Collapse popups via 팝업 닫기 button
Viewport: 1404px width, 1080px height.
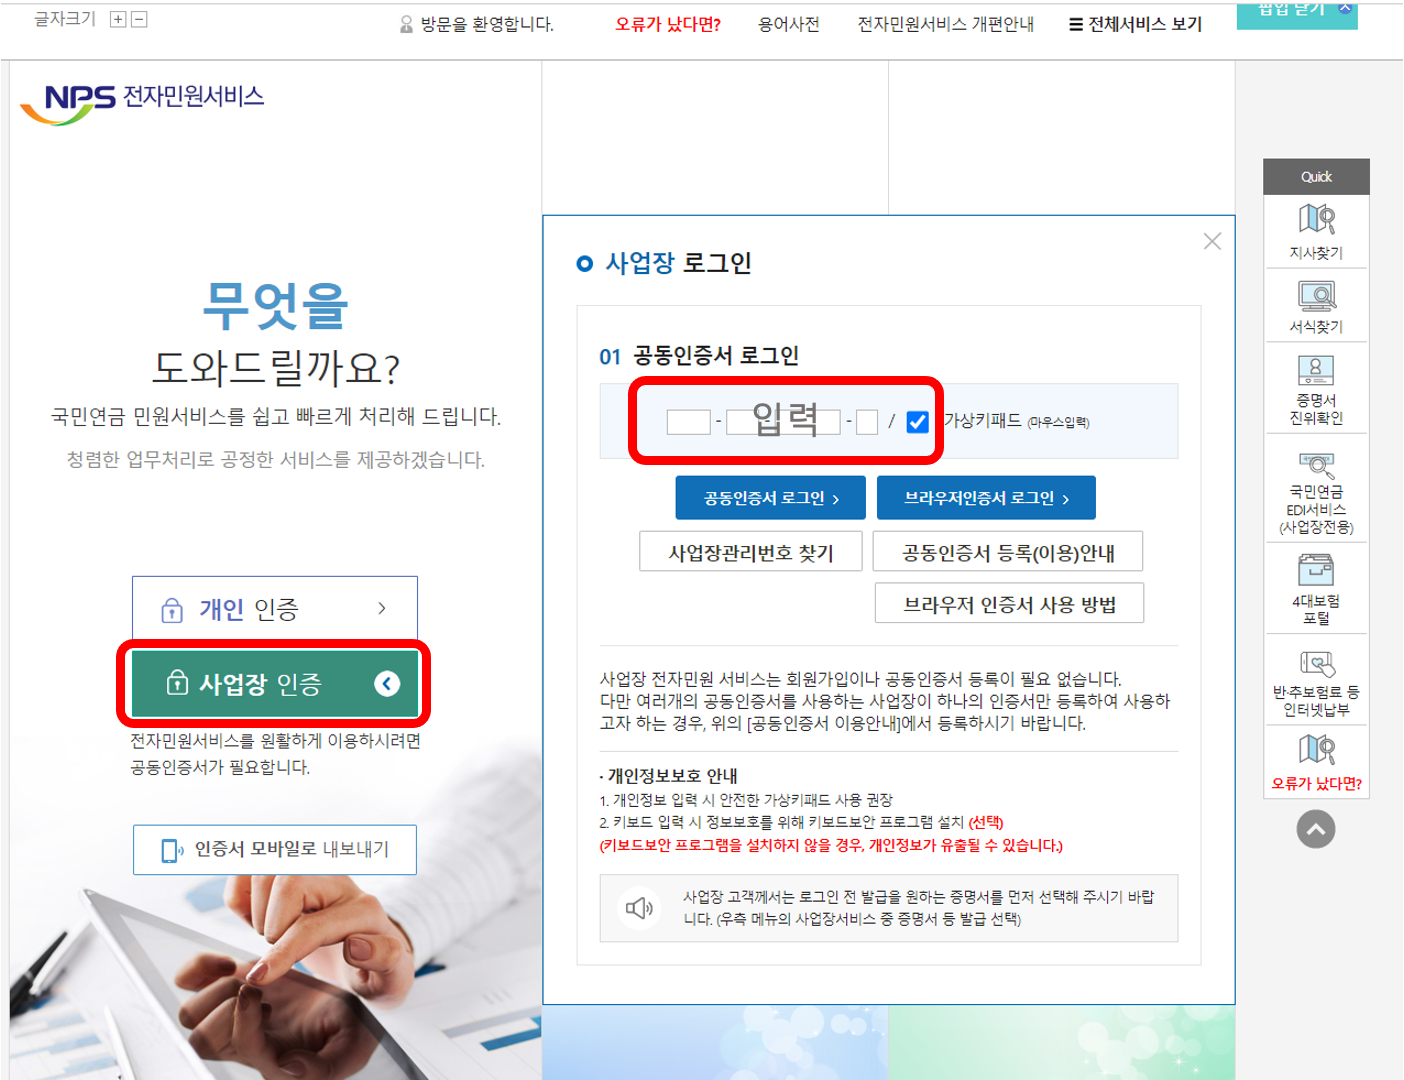1296,12
